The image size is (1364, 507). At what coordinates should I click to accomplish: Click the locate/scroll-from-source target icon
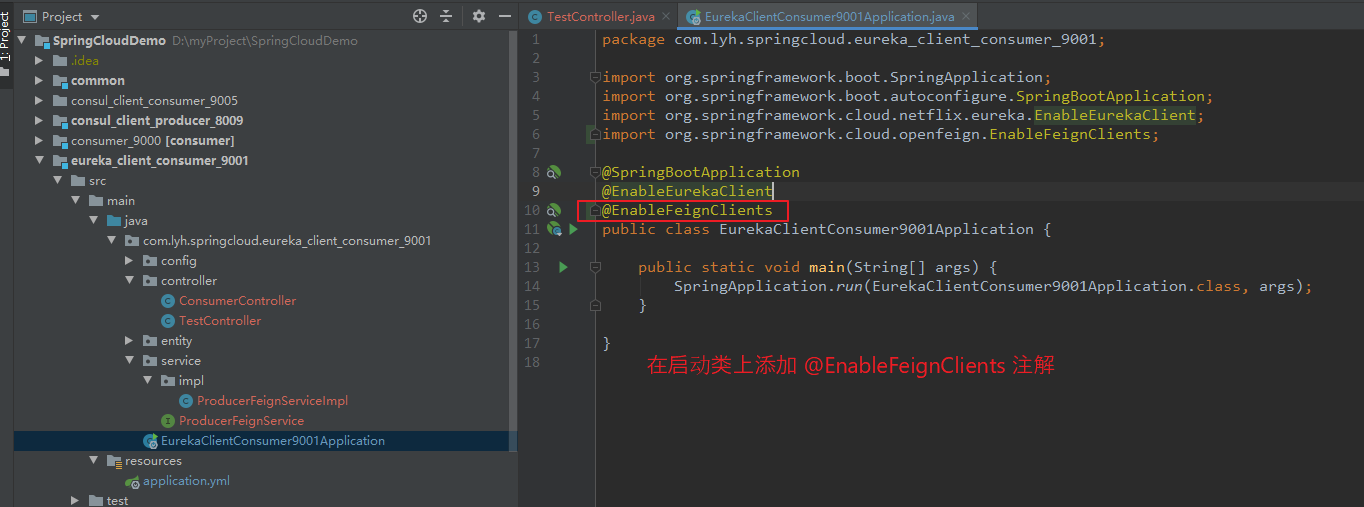(420, 17)
